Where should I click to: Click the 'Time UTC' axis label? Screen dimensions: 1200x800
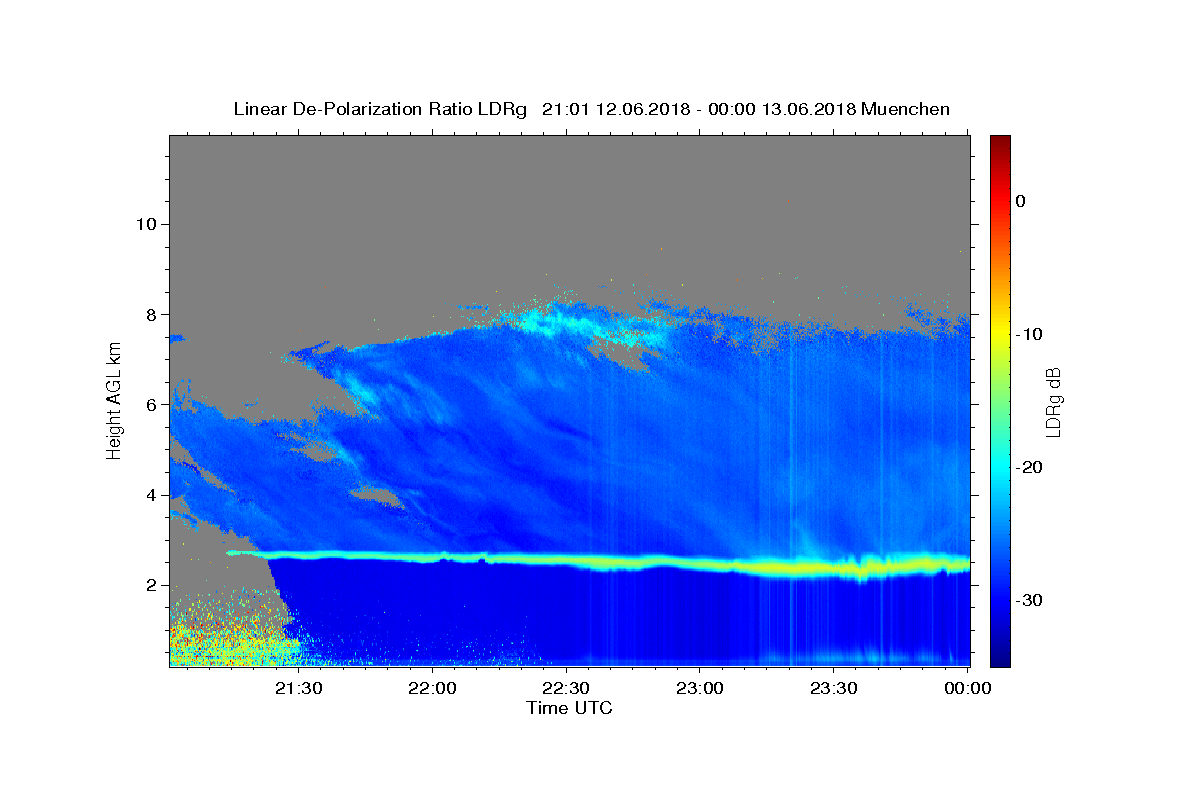[569, 708]
